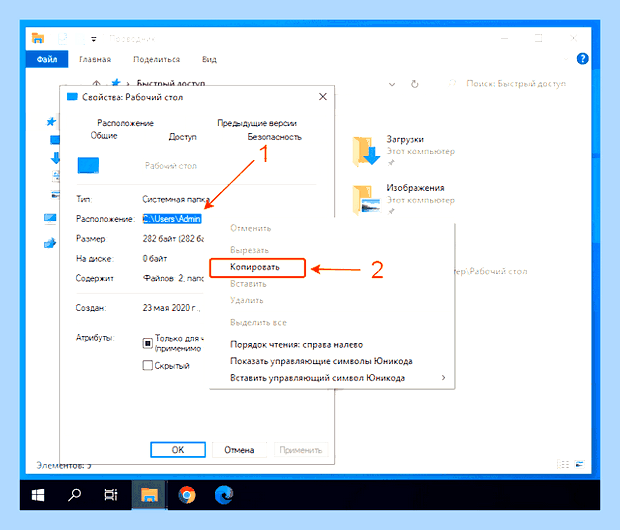Image resolution: width=620 pixels, height=530 pixels.
Task: Click File Explorer icon on the taskbar
Action: tap(149, 495)
